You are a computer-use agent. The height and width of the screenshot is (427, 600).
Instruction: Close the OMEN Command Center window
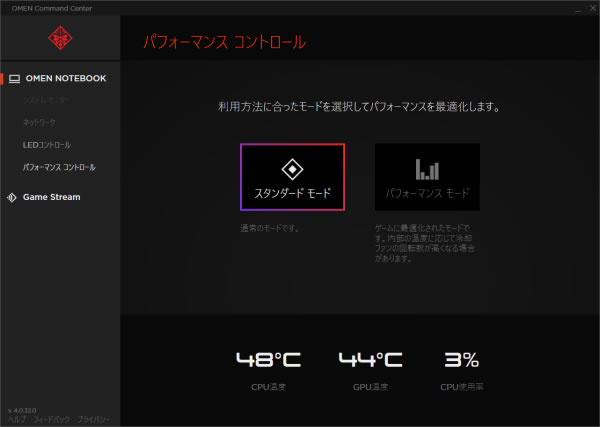click(x=593, y=8)
